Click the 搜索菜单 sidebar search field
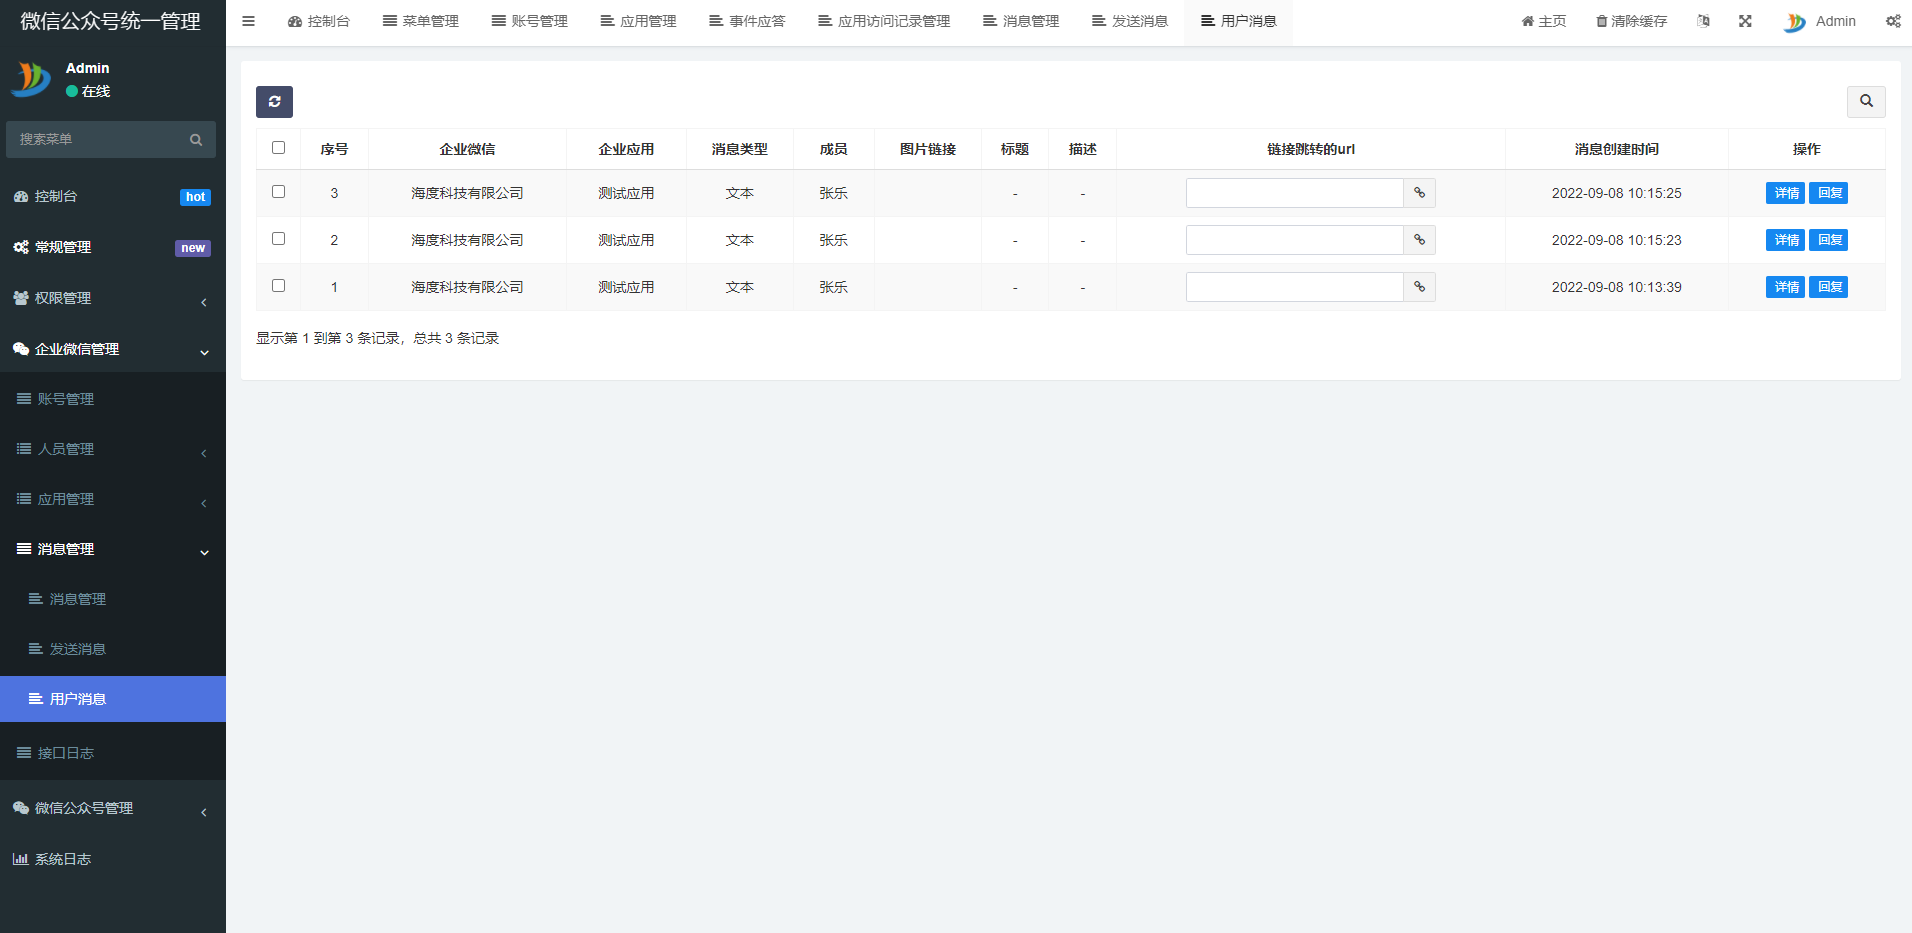Image resolution: width=1912 pixels, height=933 pixels. tap(100, 140)
